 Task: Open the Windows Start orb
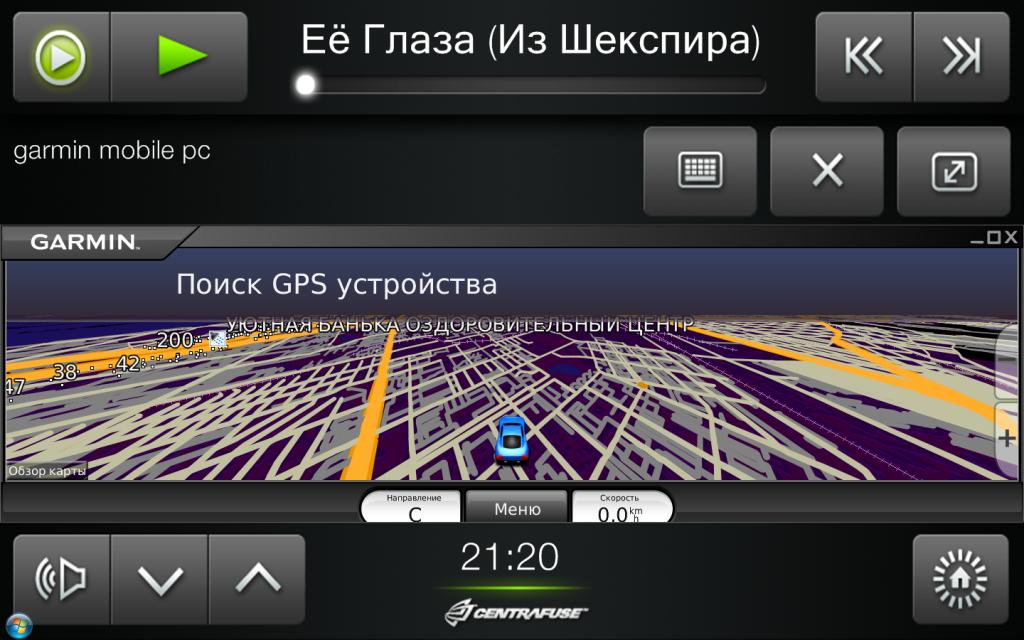tap(18, 626)
